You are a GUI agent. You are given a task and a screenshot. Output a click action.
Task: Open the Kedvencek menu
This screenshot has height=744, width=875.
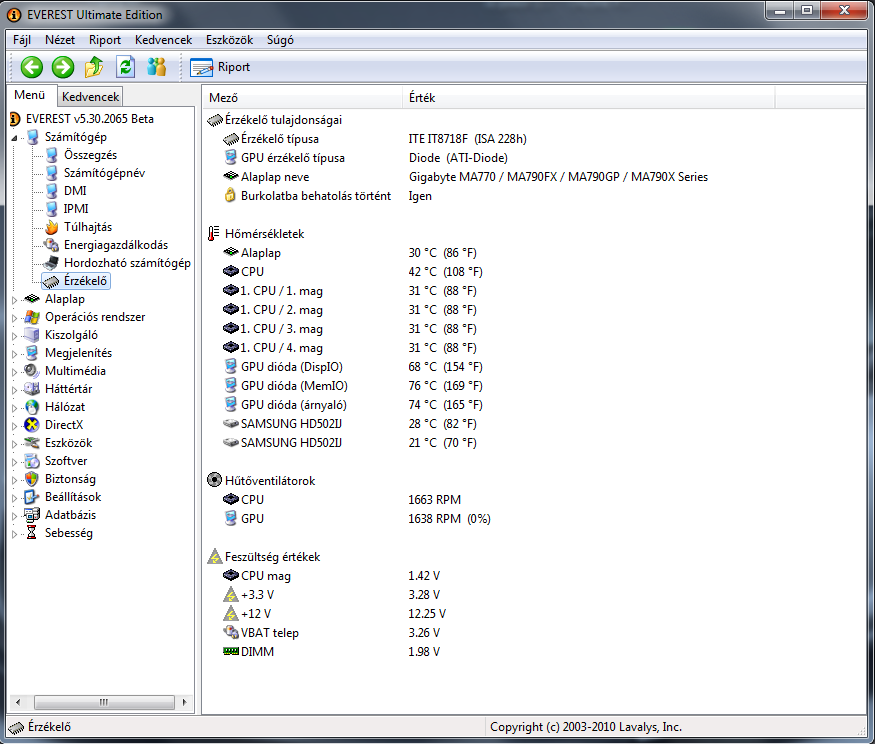164,40
